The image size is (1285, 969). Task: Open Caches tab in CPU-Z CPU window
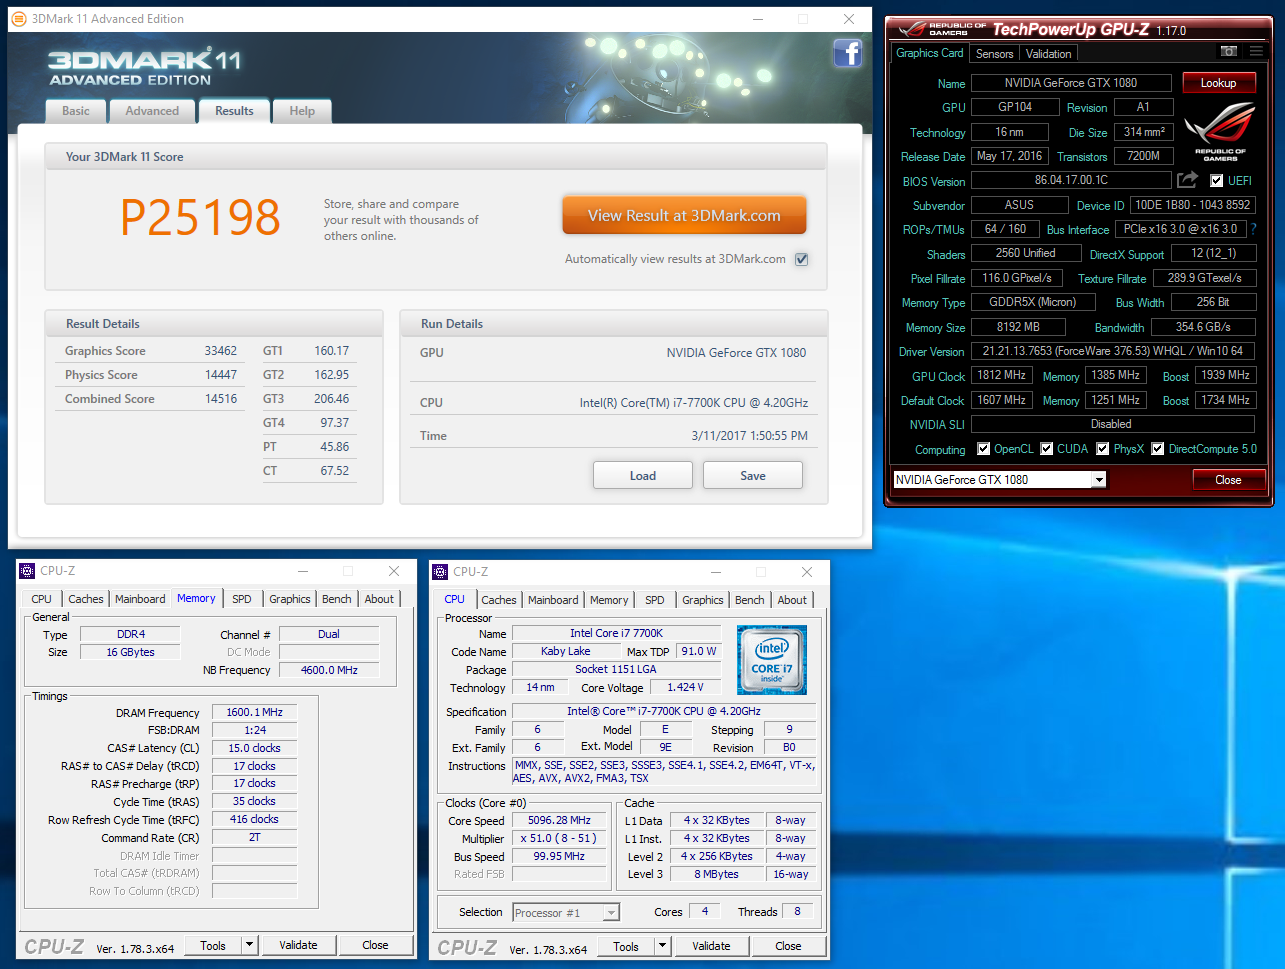click(499, 600)
